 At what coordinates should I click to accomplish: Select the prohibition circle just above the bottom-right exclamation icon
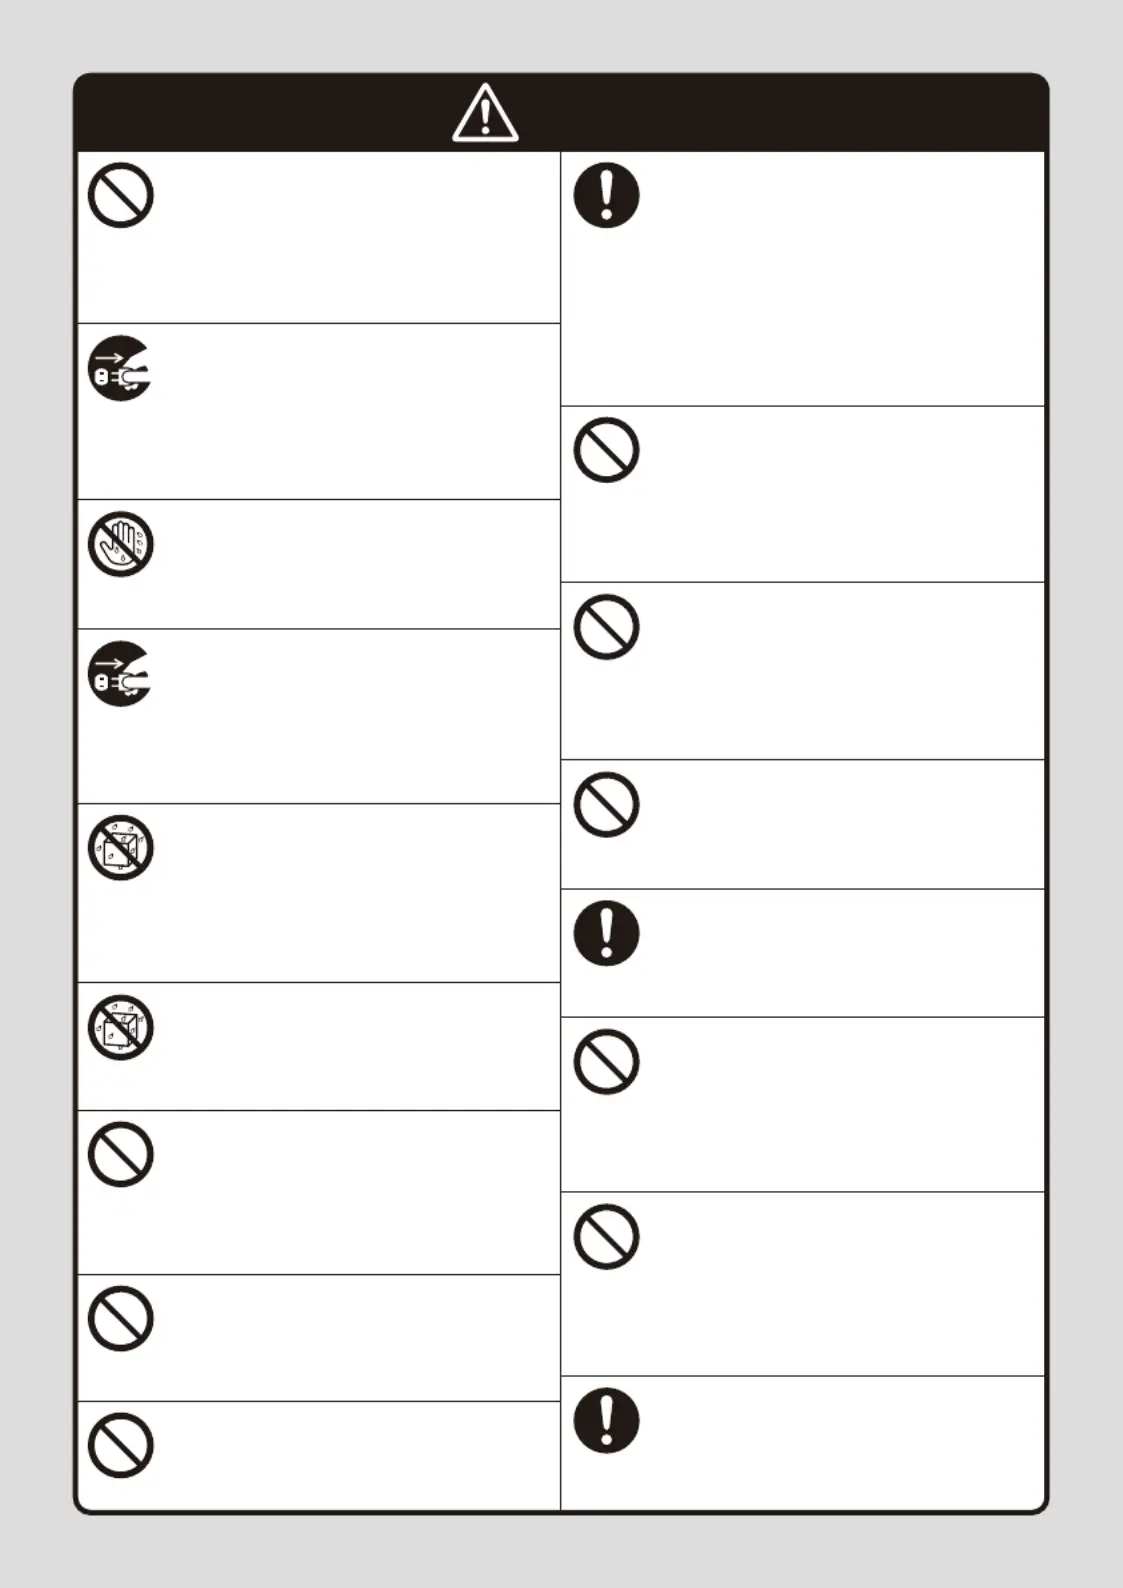tap(606, 1237)
